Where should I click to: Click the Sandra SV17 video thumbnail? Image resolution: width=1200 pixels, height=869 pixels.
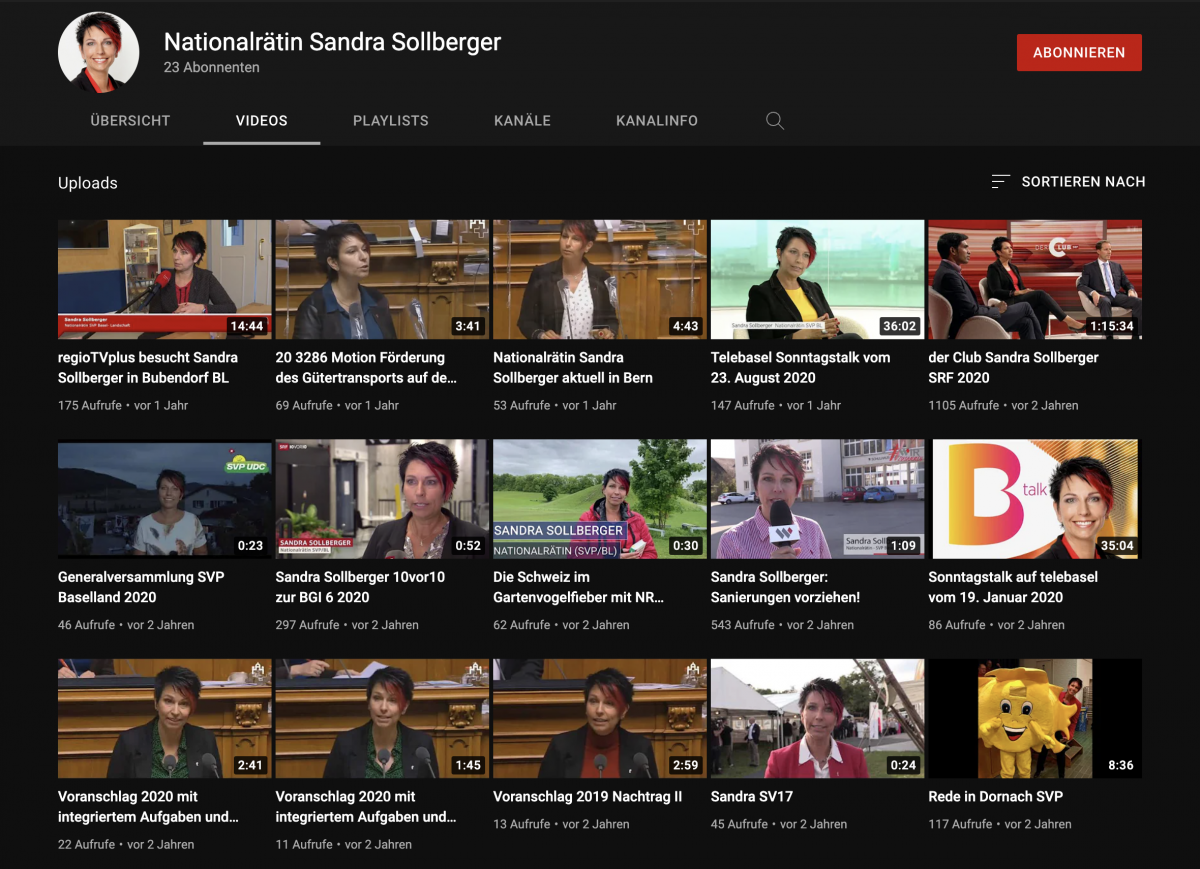(x=817, y=718)
